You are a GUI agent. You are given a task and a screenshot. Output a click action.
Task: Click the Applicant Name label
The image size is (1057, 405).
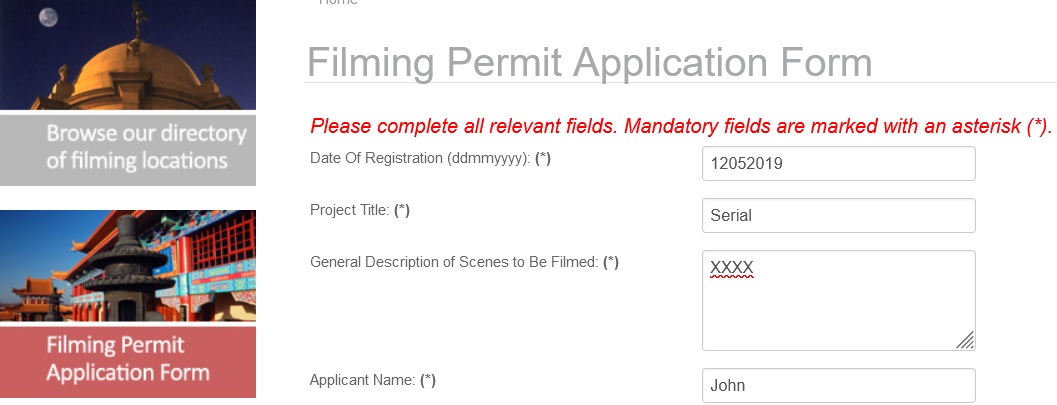coord(362,380)
